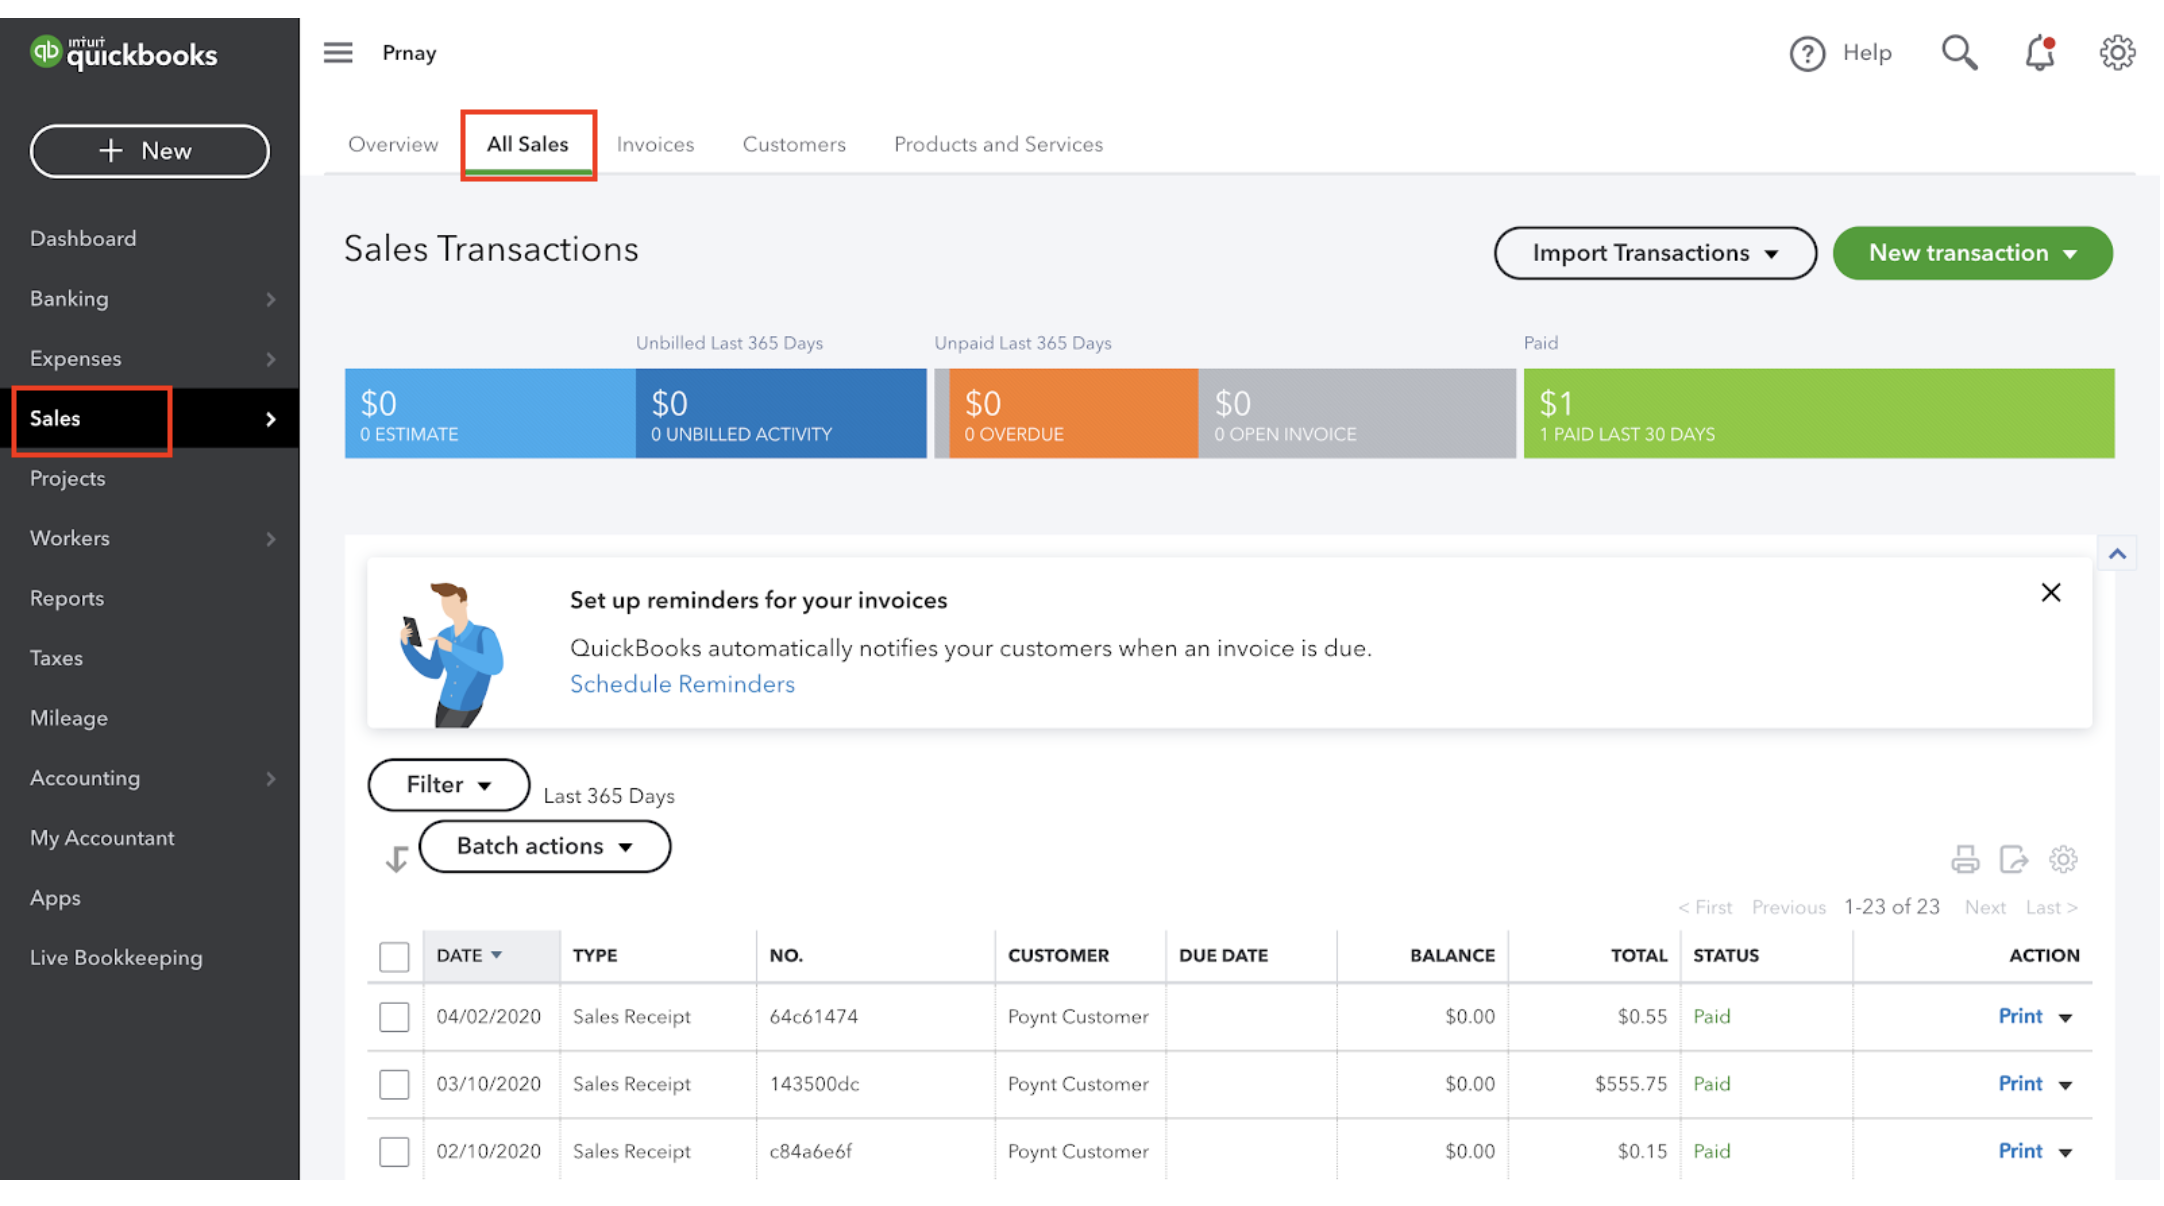This screenshot has height=1206, width=2164.
Task: Expand the Import Transactions dropdown
Action: [x=1770, y=252]
